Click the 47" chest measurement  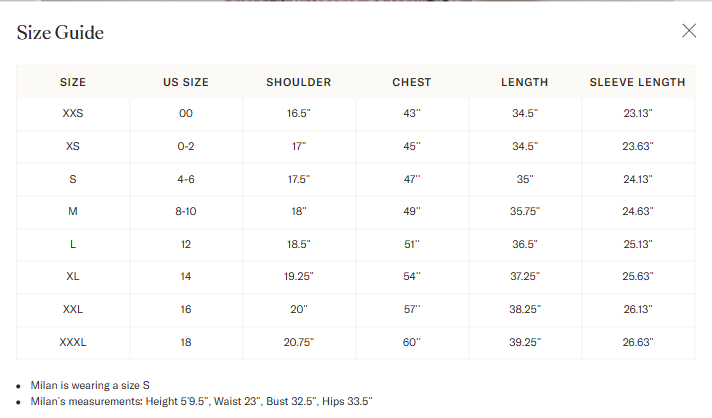pos(412,179)
